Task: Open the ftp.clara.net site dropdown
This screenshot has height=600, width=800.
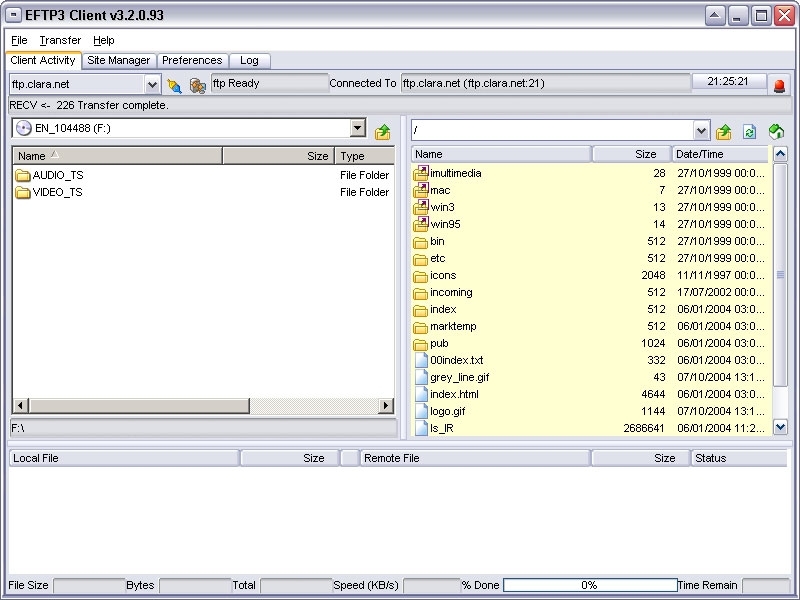Action: point(152,85)
